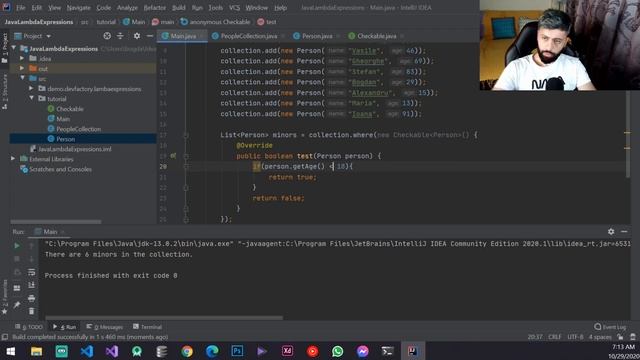The height and width of the screenshot is (360, 640).
Task: Click UTF-8 encoding in status bar
Action: coord(575,337)
